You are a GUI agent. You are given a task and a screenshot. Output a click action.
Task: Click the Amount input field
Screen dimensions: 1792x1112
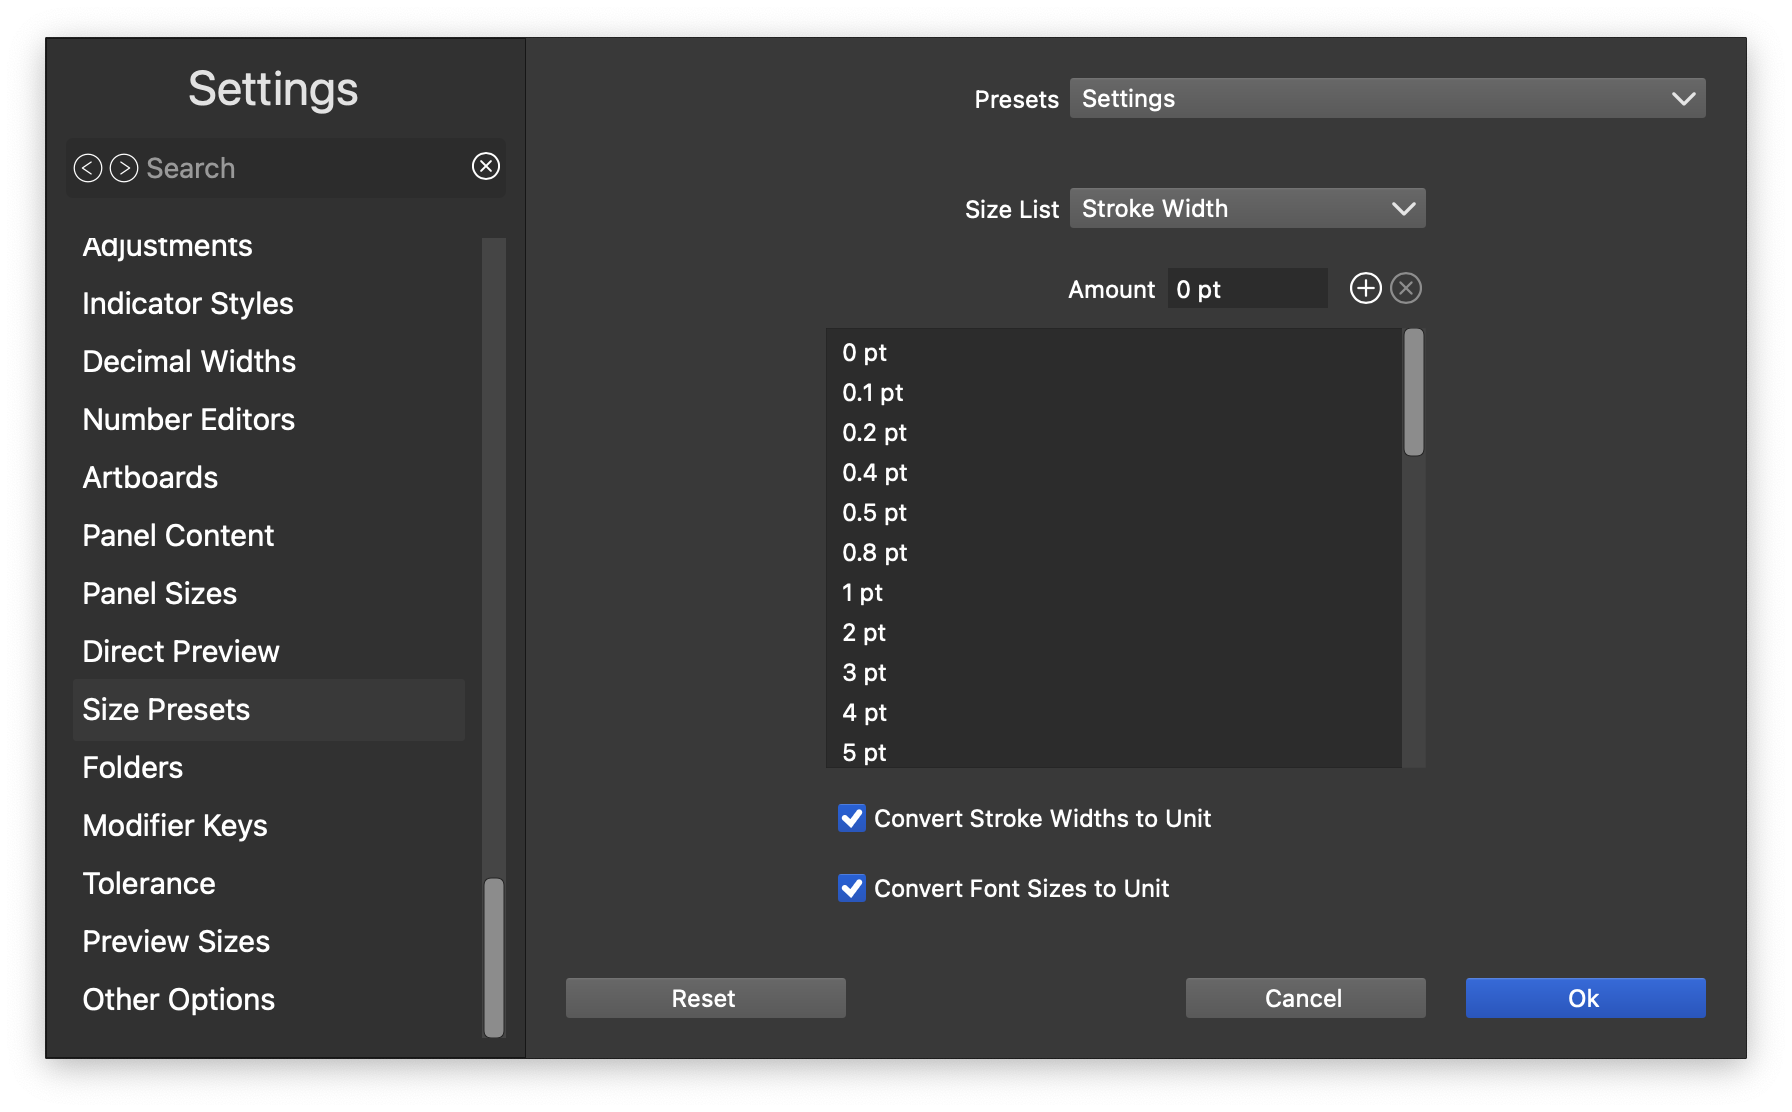click(x=1247, y=289)
